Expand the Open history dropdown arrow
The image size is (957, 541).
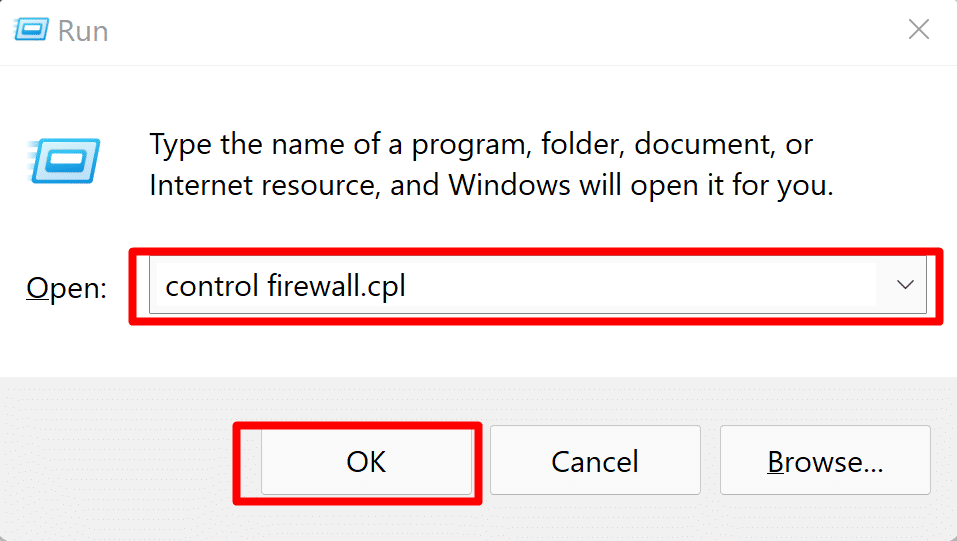click(x=905, y=286)
